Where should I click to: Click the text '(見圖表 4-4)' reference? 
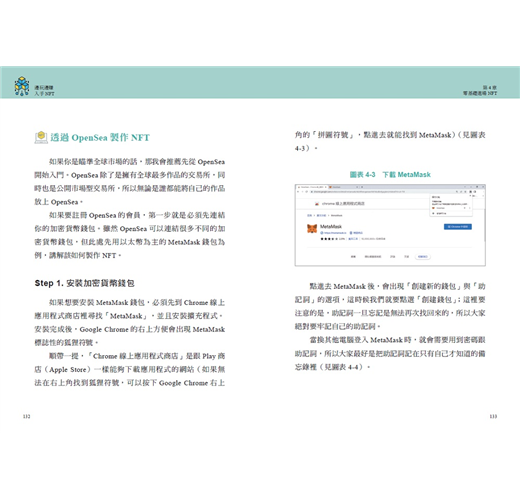tap(341, 367)
